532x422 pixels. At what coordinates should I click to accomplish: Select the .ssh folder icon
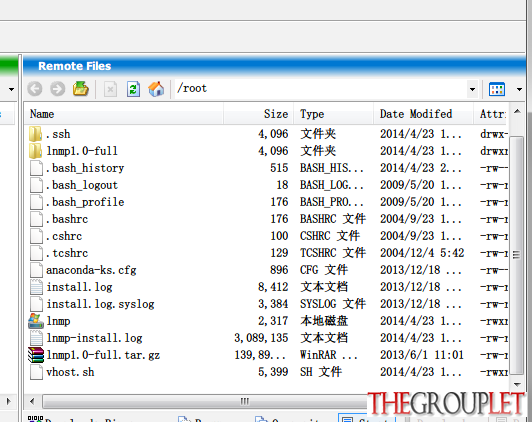35,134
